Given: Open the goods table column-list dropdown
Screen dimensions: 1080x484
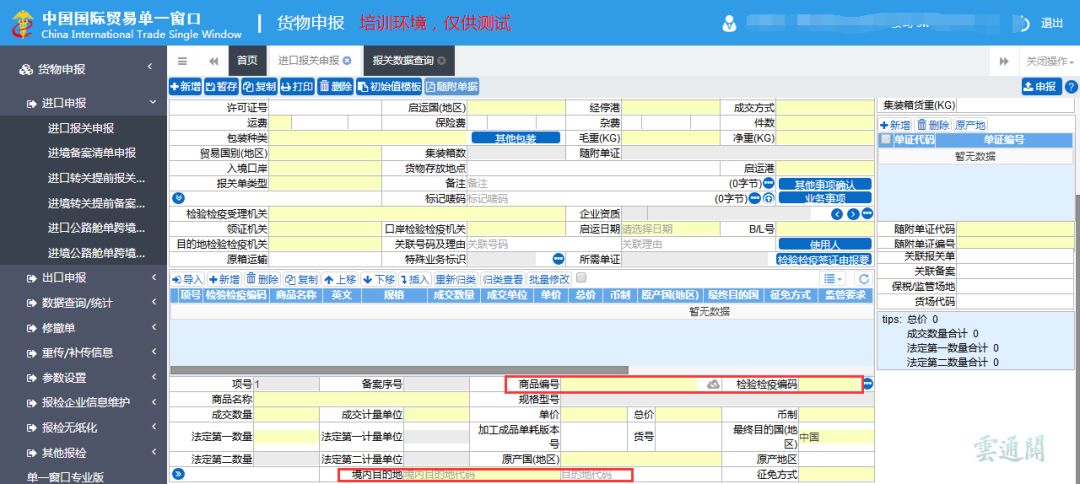Looking at the screenshot, I should [833, 279].
